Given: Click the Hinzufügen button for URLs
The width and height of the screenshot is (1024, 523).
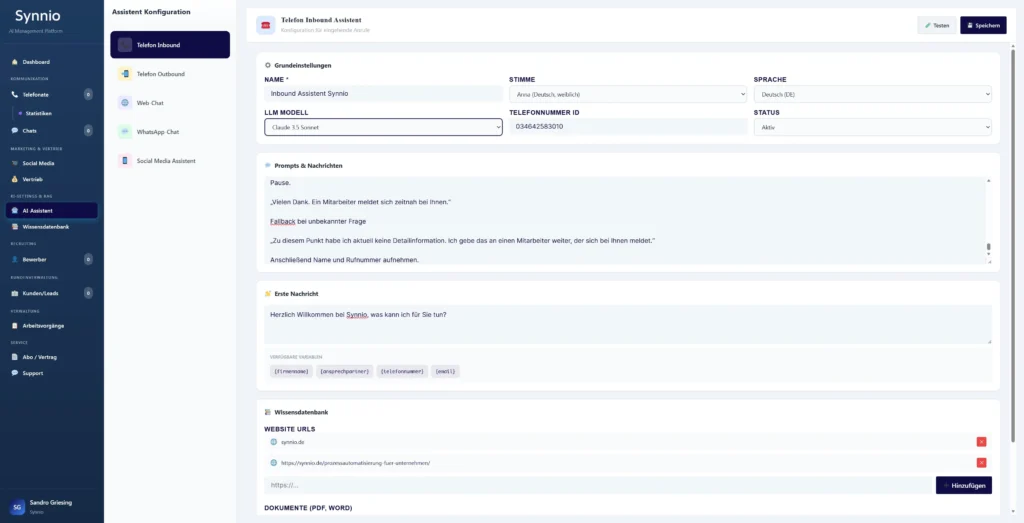Looking at the screenshot, I should click(x=963, y=485).
